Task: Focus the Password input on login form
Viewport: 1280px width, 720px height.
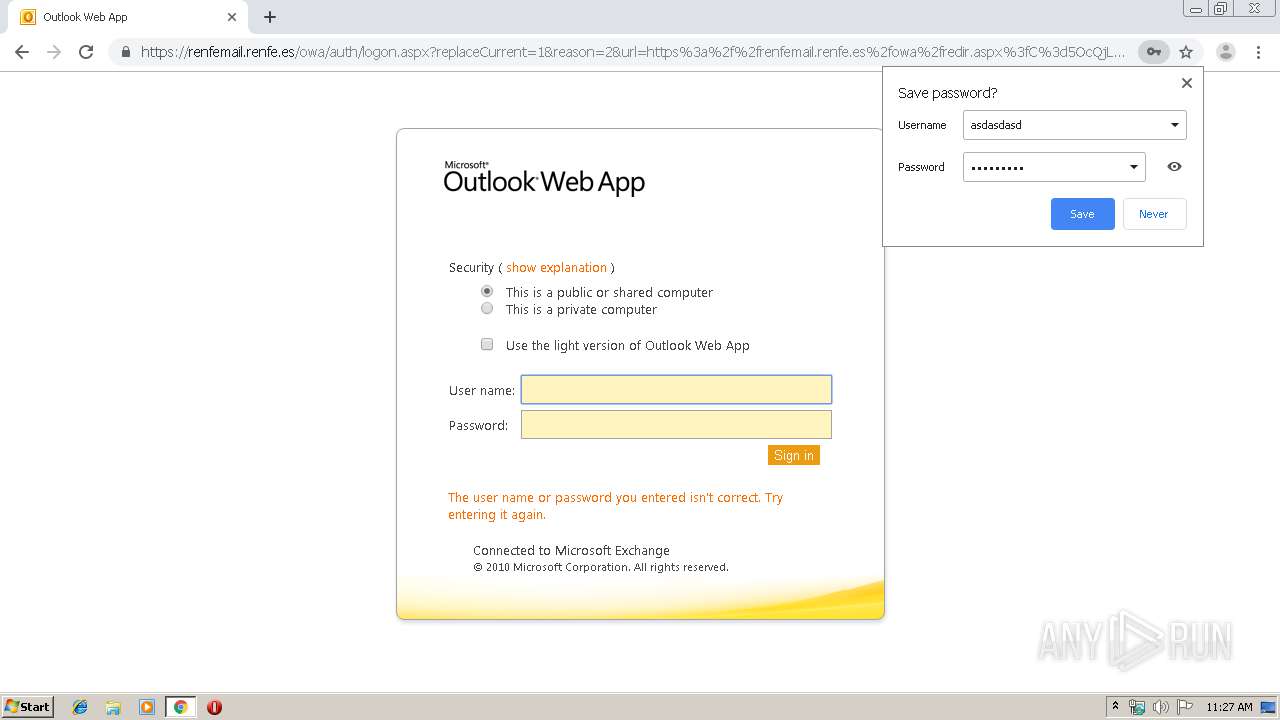Action: click(676, 425)
